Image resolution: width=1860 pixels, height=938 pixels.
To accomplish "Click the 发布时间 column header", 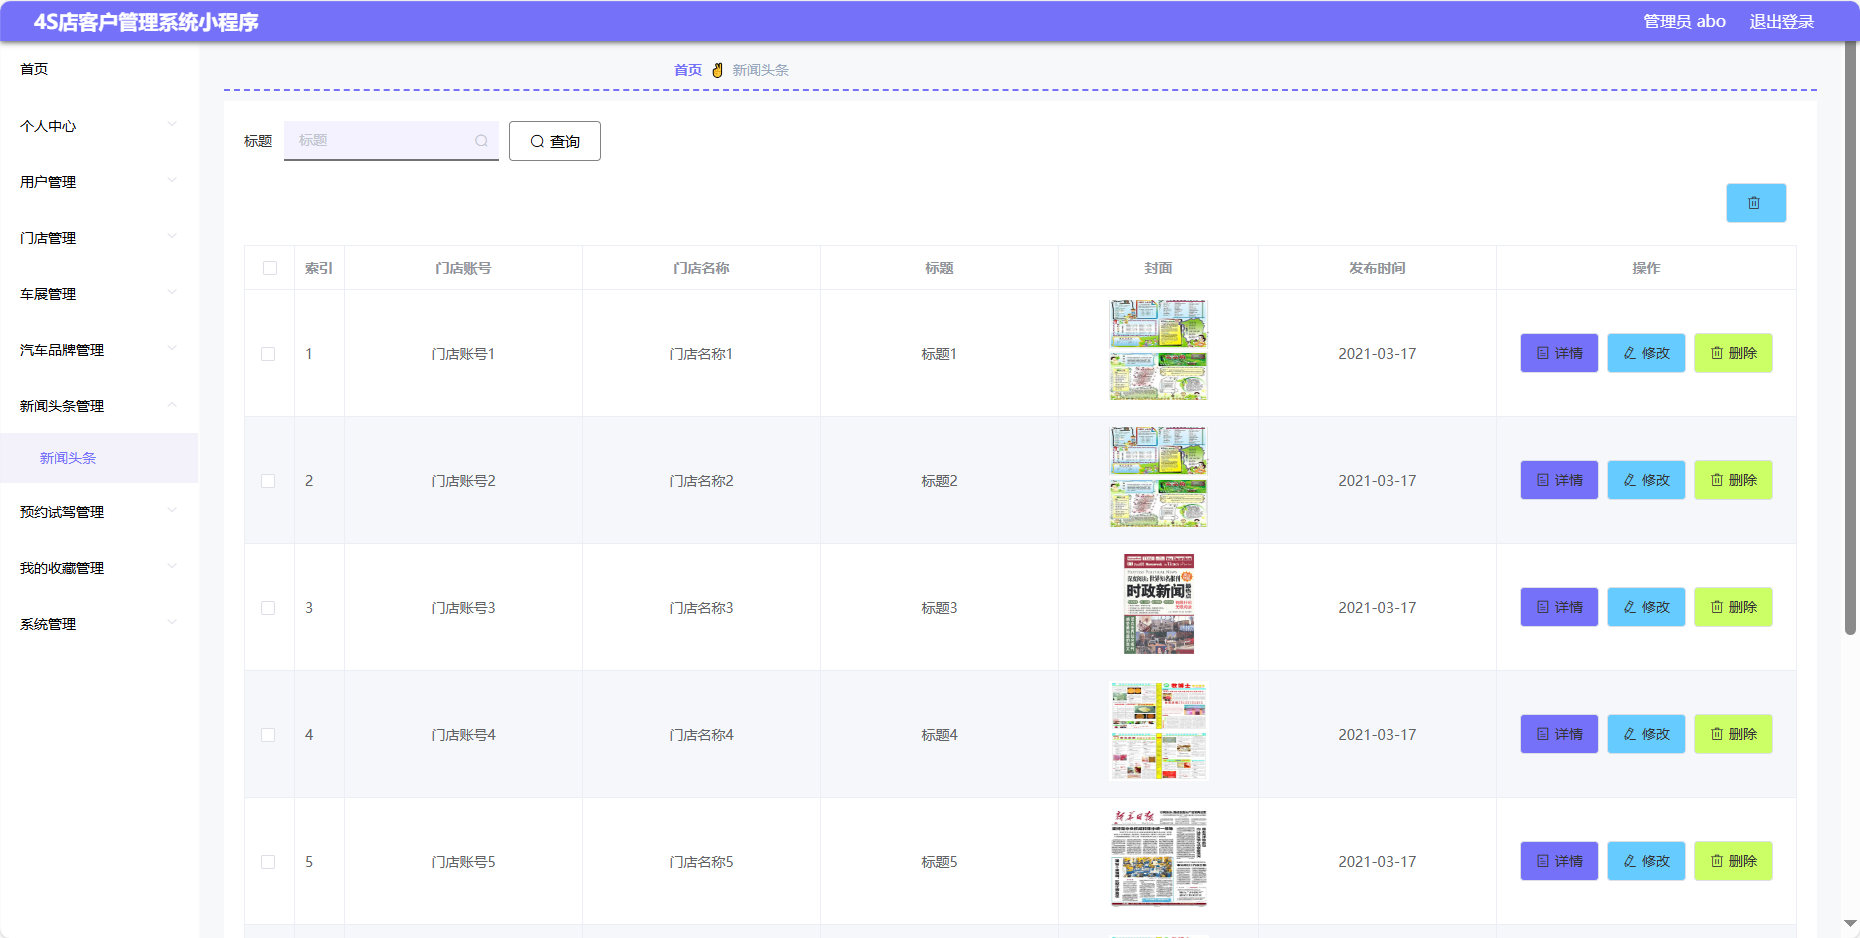I will (x=1377, y=268).
